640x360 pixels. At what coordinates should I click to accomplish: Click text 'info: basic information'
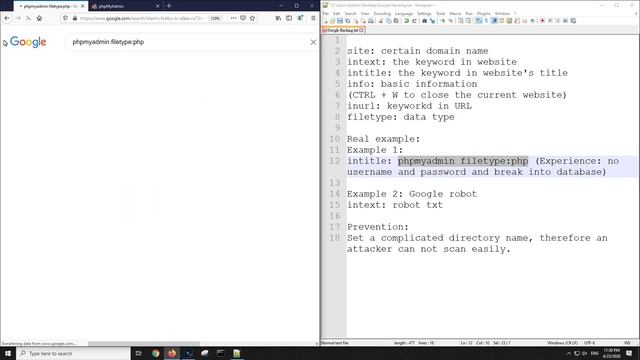tap(412, 84)
